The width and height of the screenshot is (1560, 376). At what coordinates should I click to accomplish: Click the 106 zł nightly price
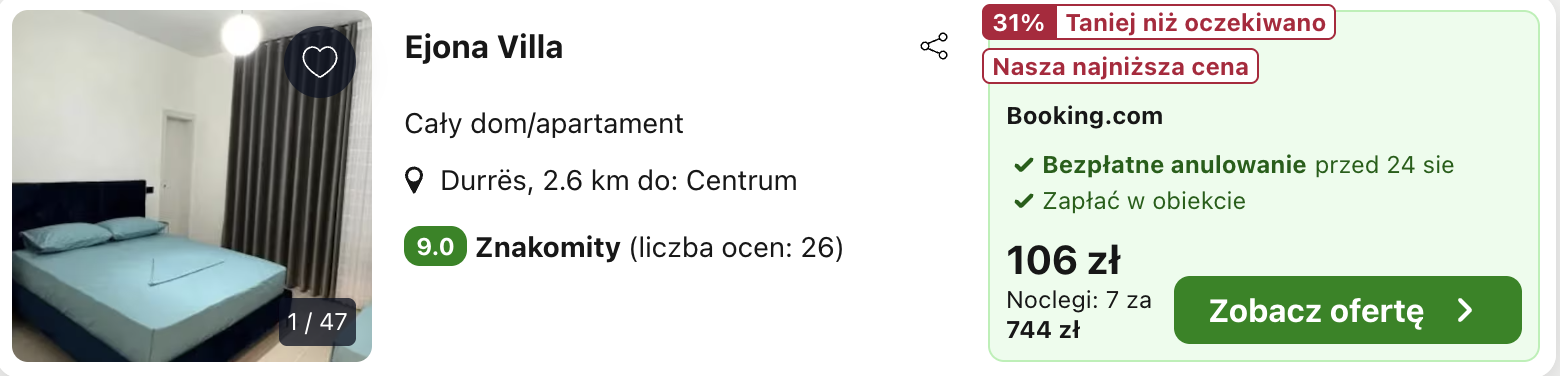click(1063, 261)
